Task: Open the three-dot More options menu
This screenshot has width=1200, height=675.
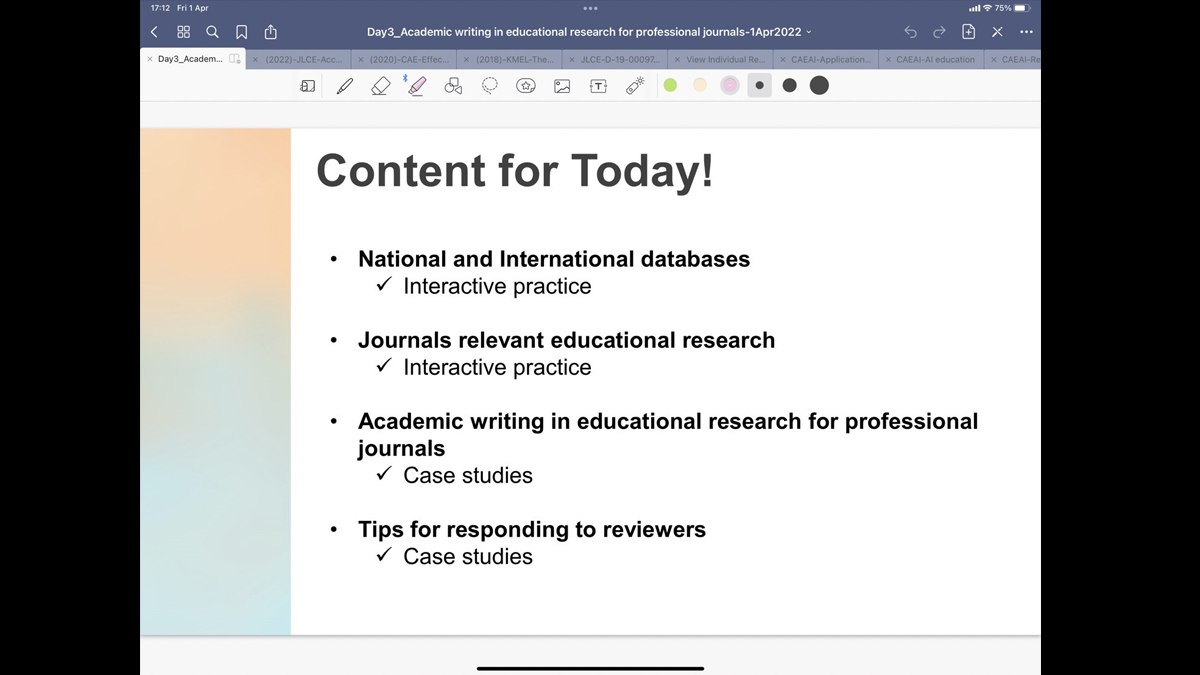Action: (x=1026, y=32)
